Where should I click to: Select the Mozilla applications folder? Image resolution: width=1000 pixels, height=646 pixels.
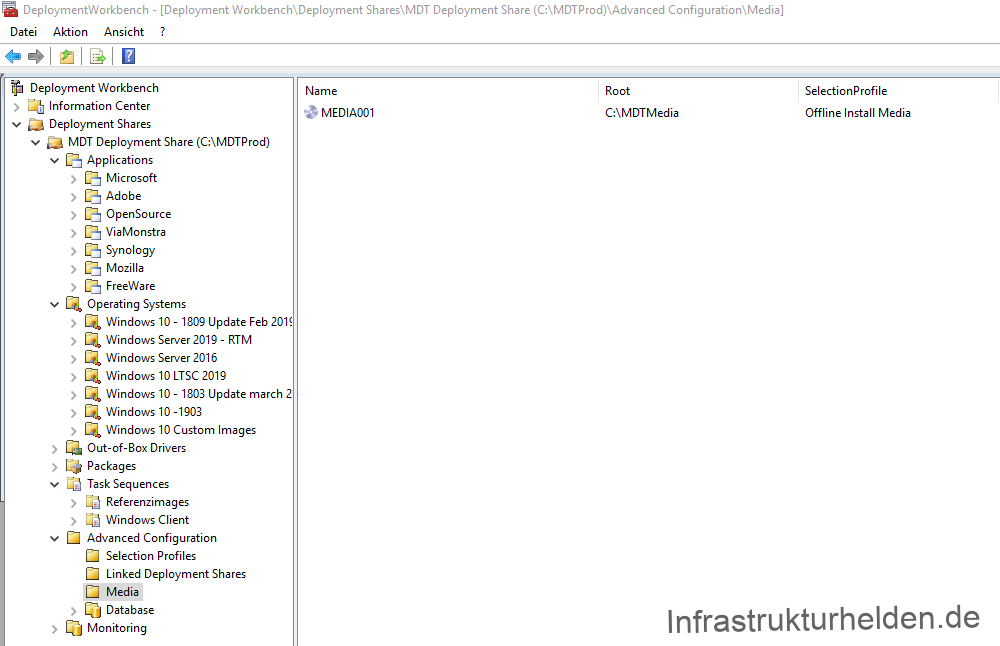pos(124,268)
